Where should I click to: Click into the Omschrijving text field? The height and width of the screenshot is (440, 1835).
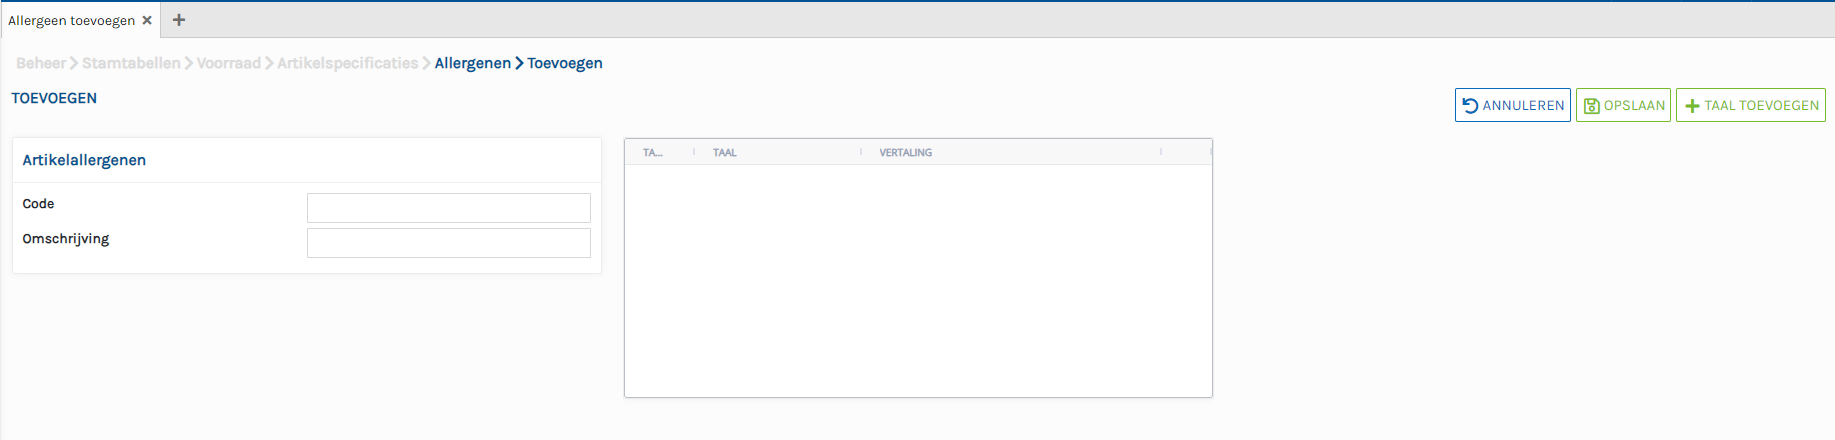(448, 243)
